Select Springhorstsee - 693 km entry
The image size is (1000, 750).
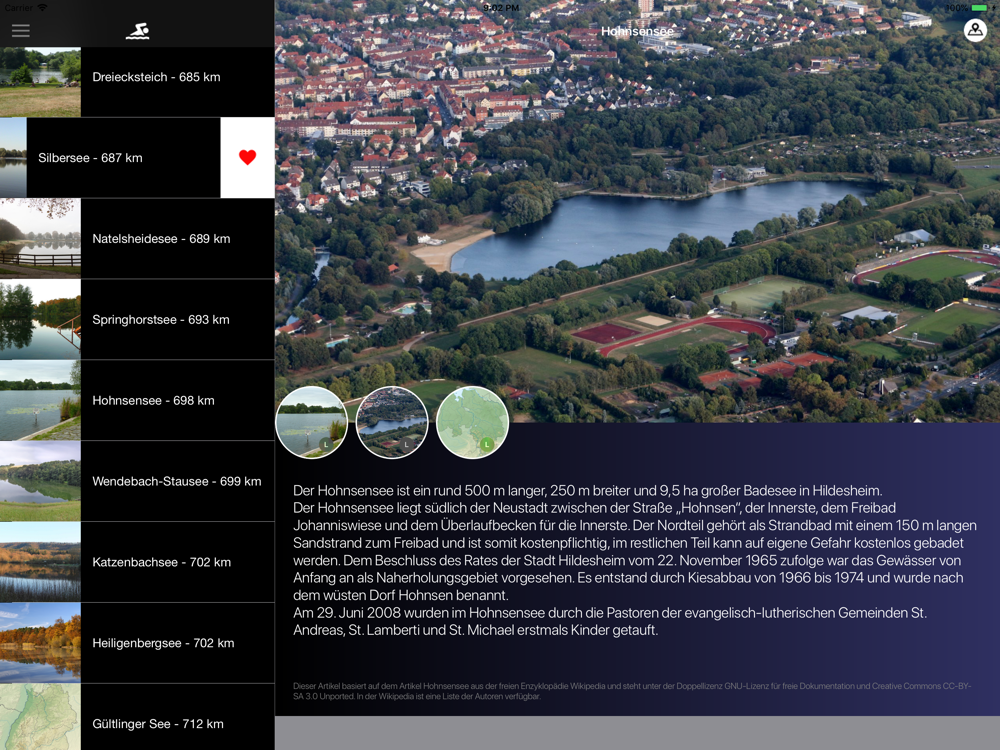[137, 320]
